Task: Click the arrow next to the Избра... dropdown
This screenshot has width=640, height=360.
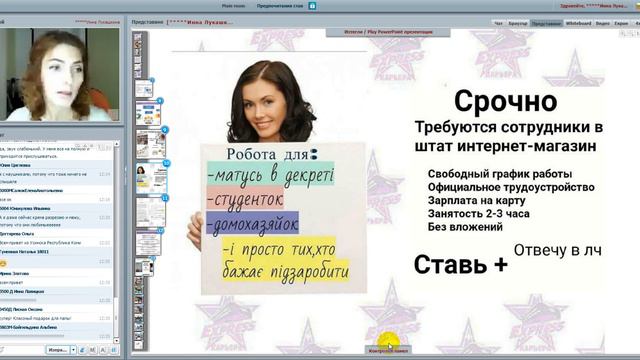Action: (73, 350)
